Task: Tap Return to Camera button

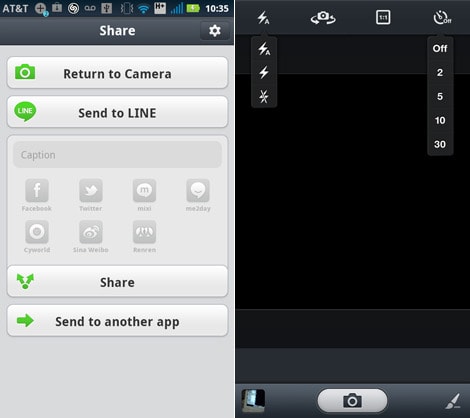Action: tap(117, 73)
